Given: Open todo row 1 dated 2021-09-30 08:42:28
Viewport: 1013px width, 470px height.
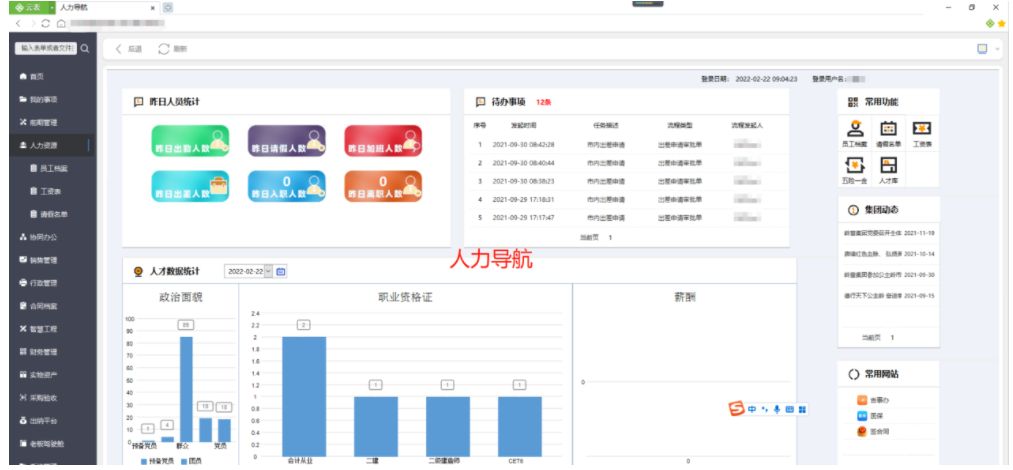Looking at the screenshot, I should click(627, 144).
